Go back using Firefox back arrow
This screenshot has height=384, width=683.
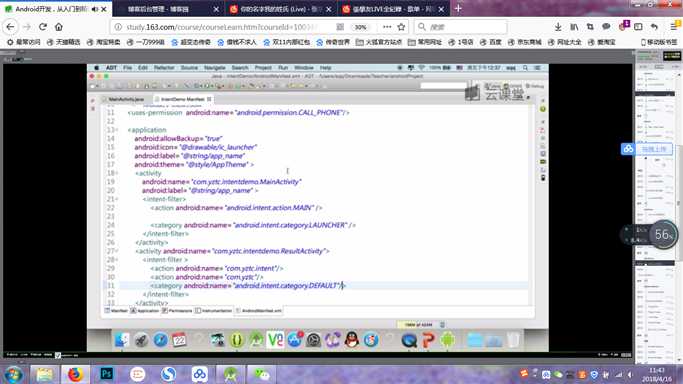(10, 27)
